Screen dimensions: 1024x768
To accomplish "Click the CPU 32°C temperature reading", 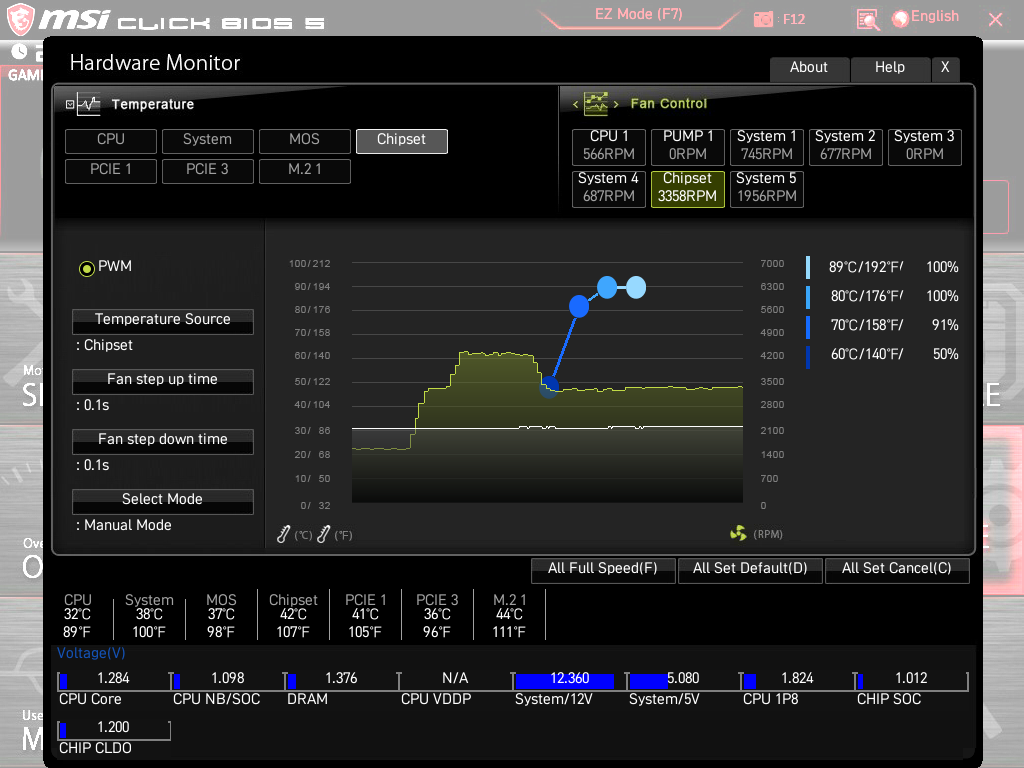I will (x=77, y=615).
